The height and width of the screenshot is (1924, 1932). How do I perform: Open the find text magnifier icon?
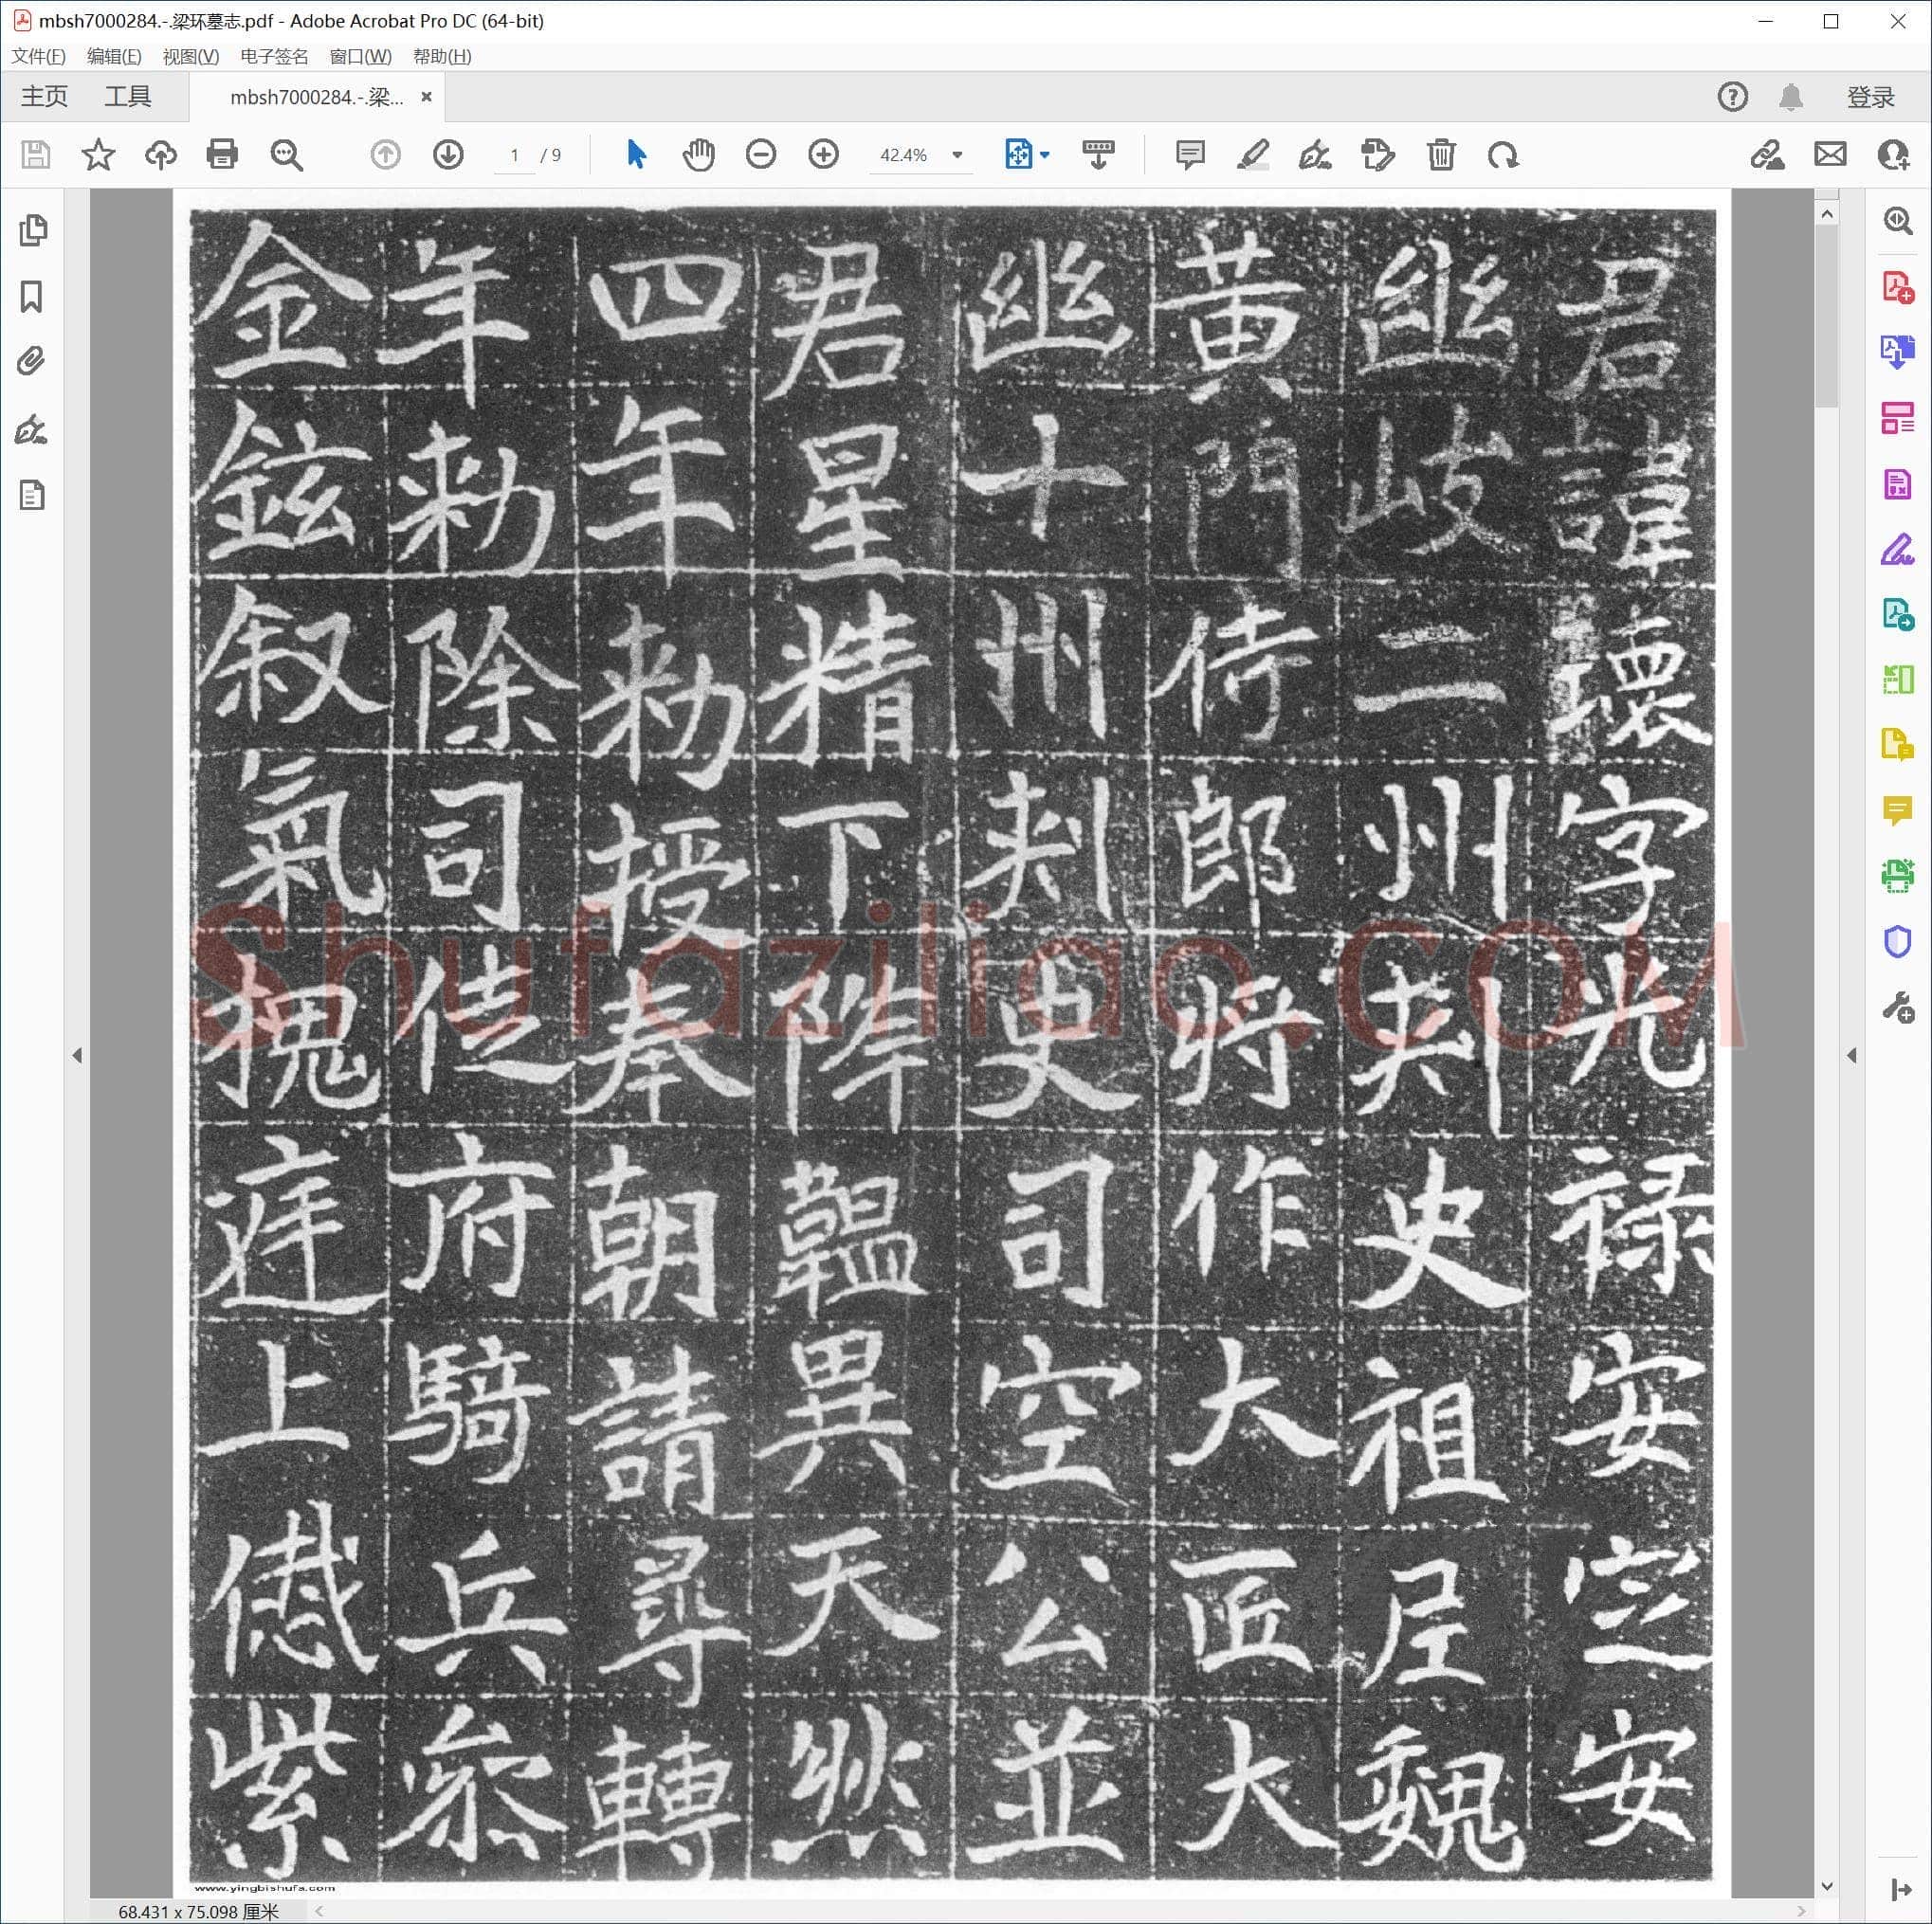(x=287, y=155)
